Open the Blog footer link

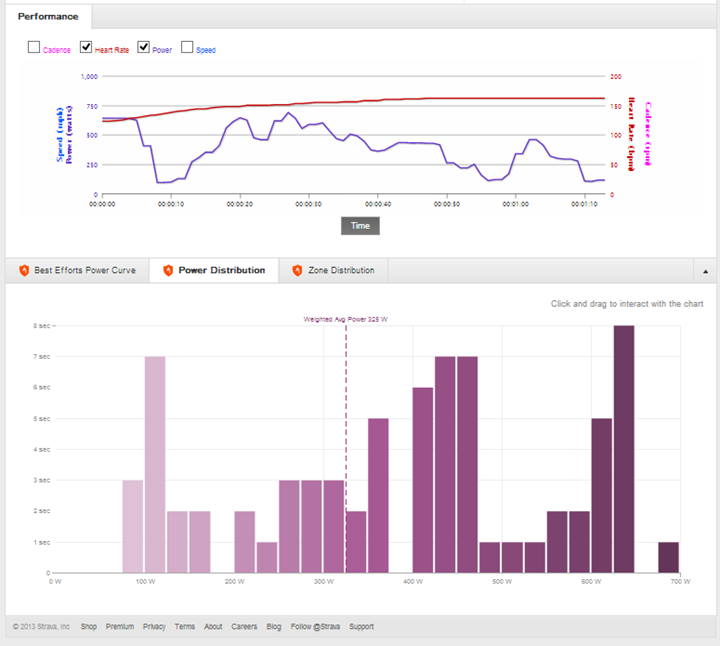pyautogui.click(x=274, y=627)
